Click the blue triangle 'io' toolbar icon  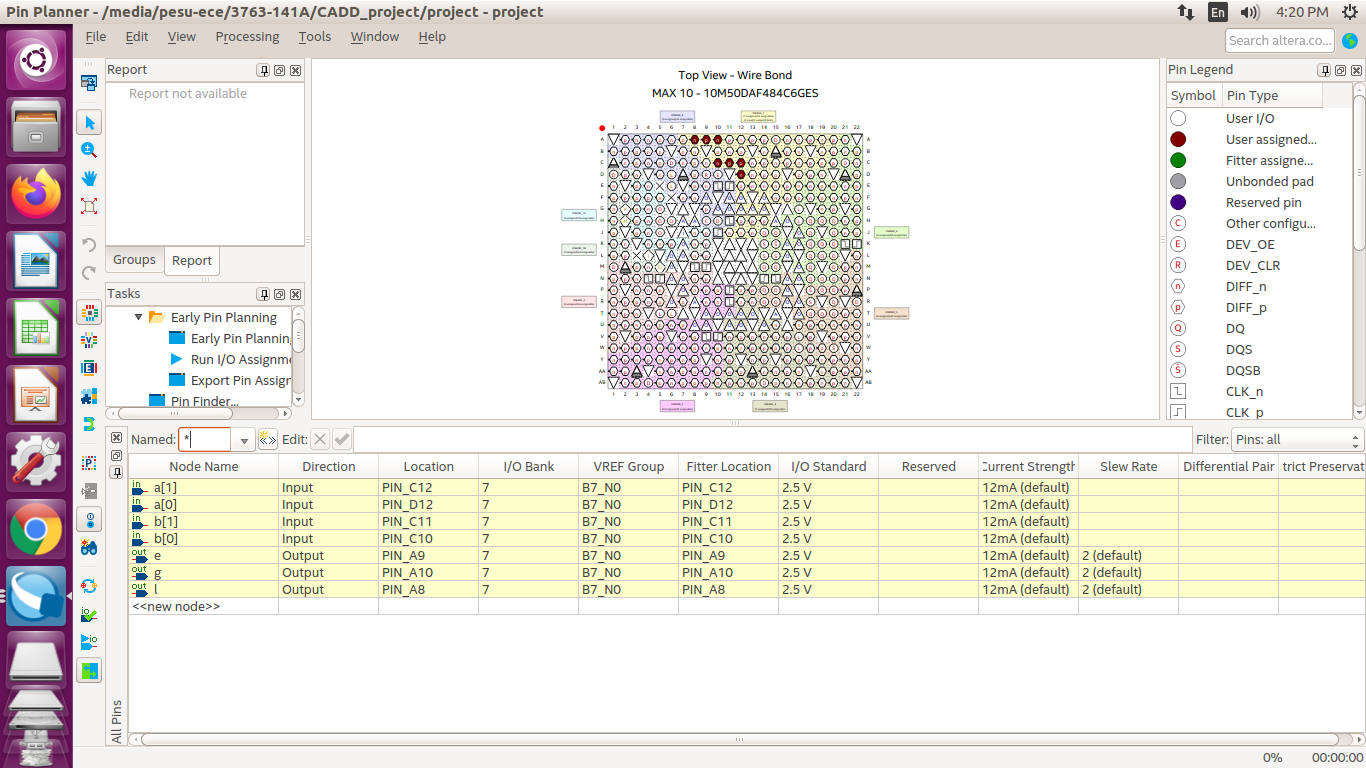[89, 641]
